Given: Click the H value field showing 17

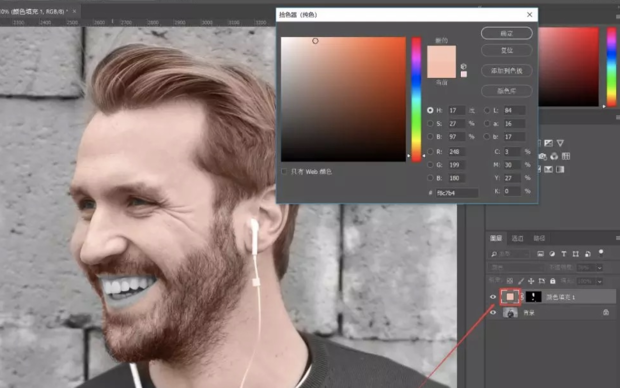Looking at the screenshot, I should [457, 110].
